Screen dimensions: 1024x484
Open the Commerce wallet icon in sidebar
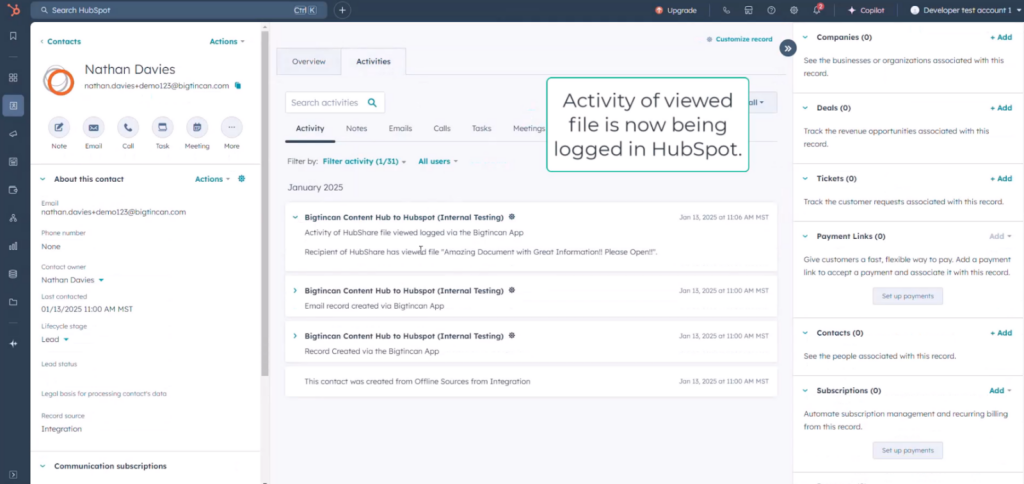click(x=13, y=190)
